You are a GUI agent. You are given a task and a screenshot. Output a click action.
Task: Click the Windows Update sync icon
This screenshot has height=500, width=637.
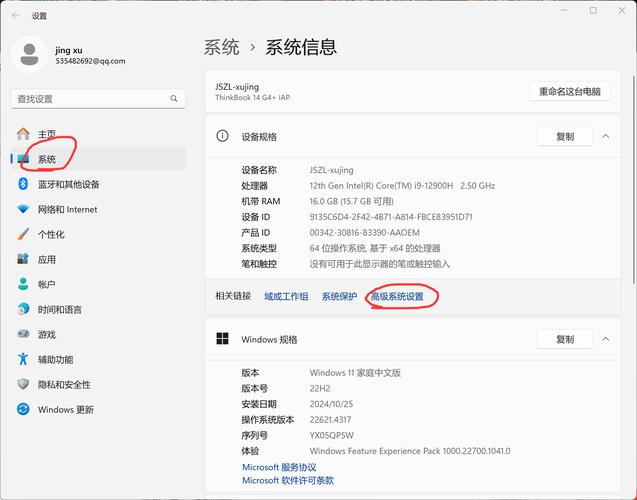pos(23,409)
